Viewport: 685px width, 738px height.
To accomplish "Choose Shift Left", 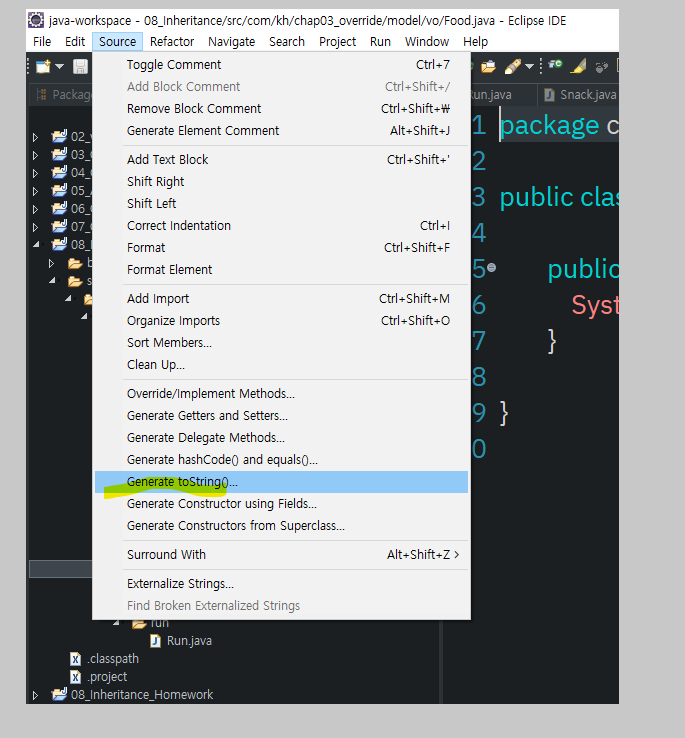I will (x=281, y=204).
